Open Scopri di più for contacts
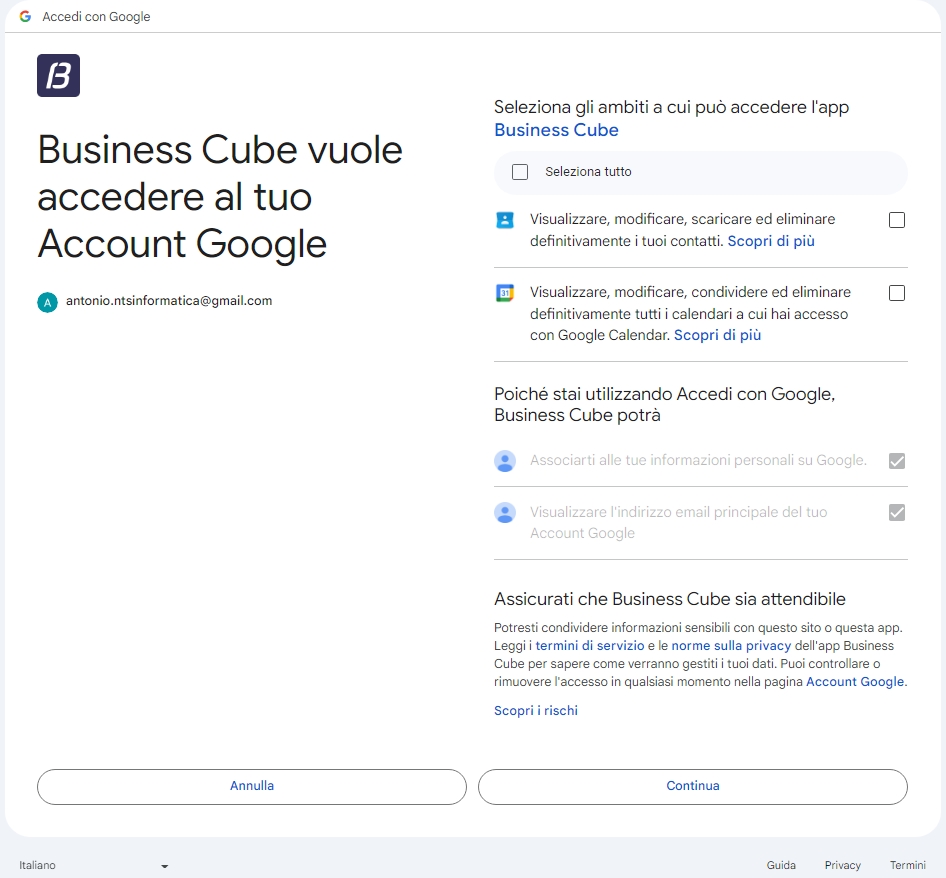Screen dimensions: 946x878 click(770, 241)
